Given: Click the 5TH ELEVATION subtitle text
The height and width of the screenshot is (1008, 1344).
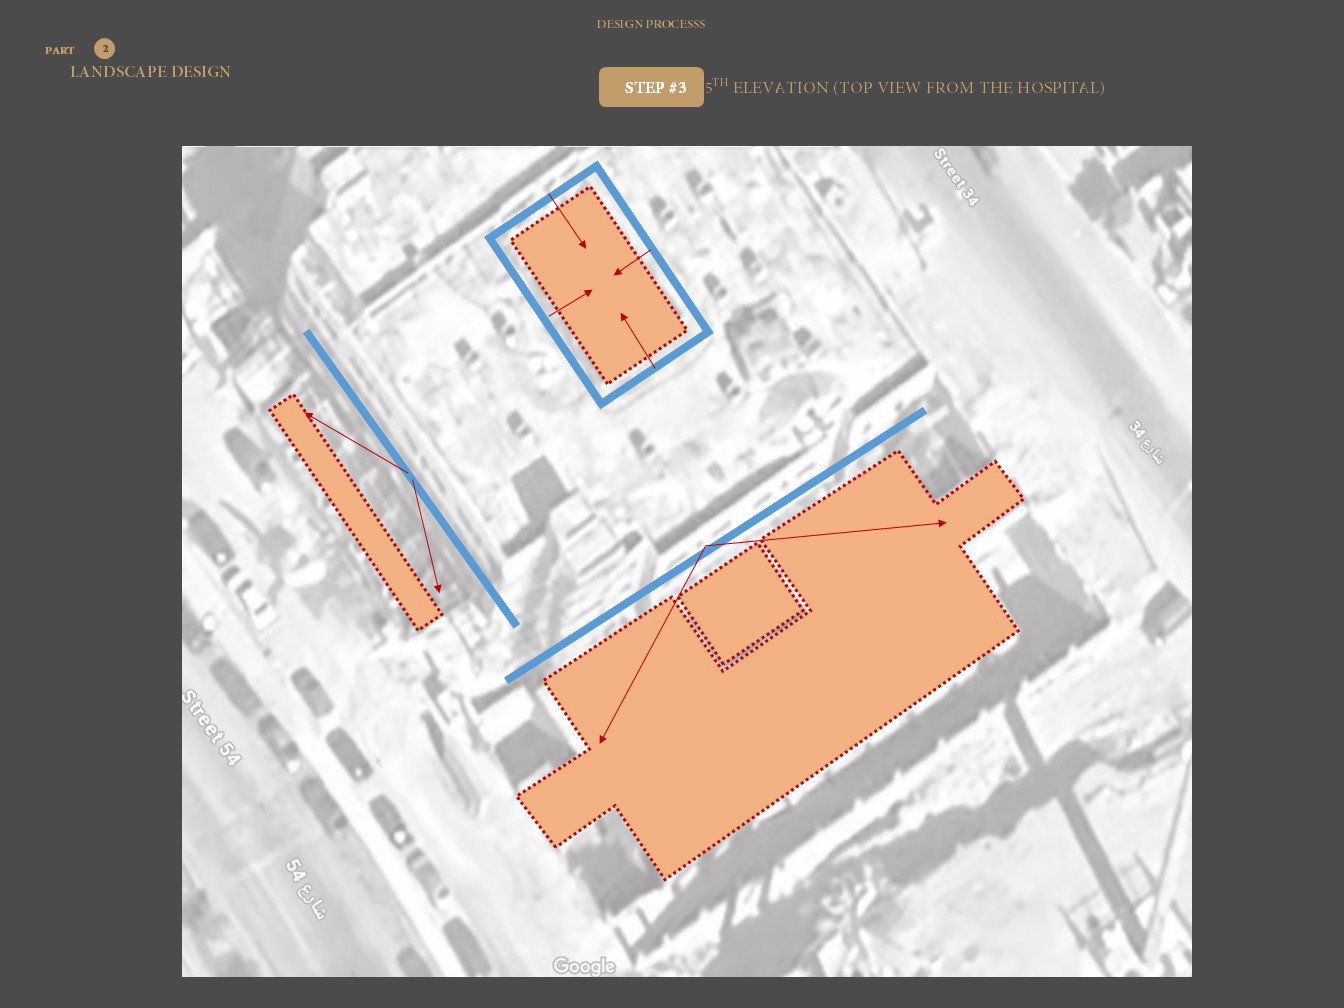Looking at the screenshot, I should (905, 88).
